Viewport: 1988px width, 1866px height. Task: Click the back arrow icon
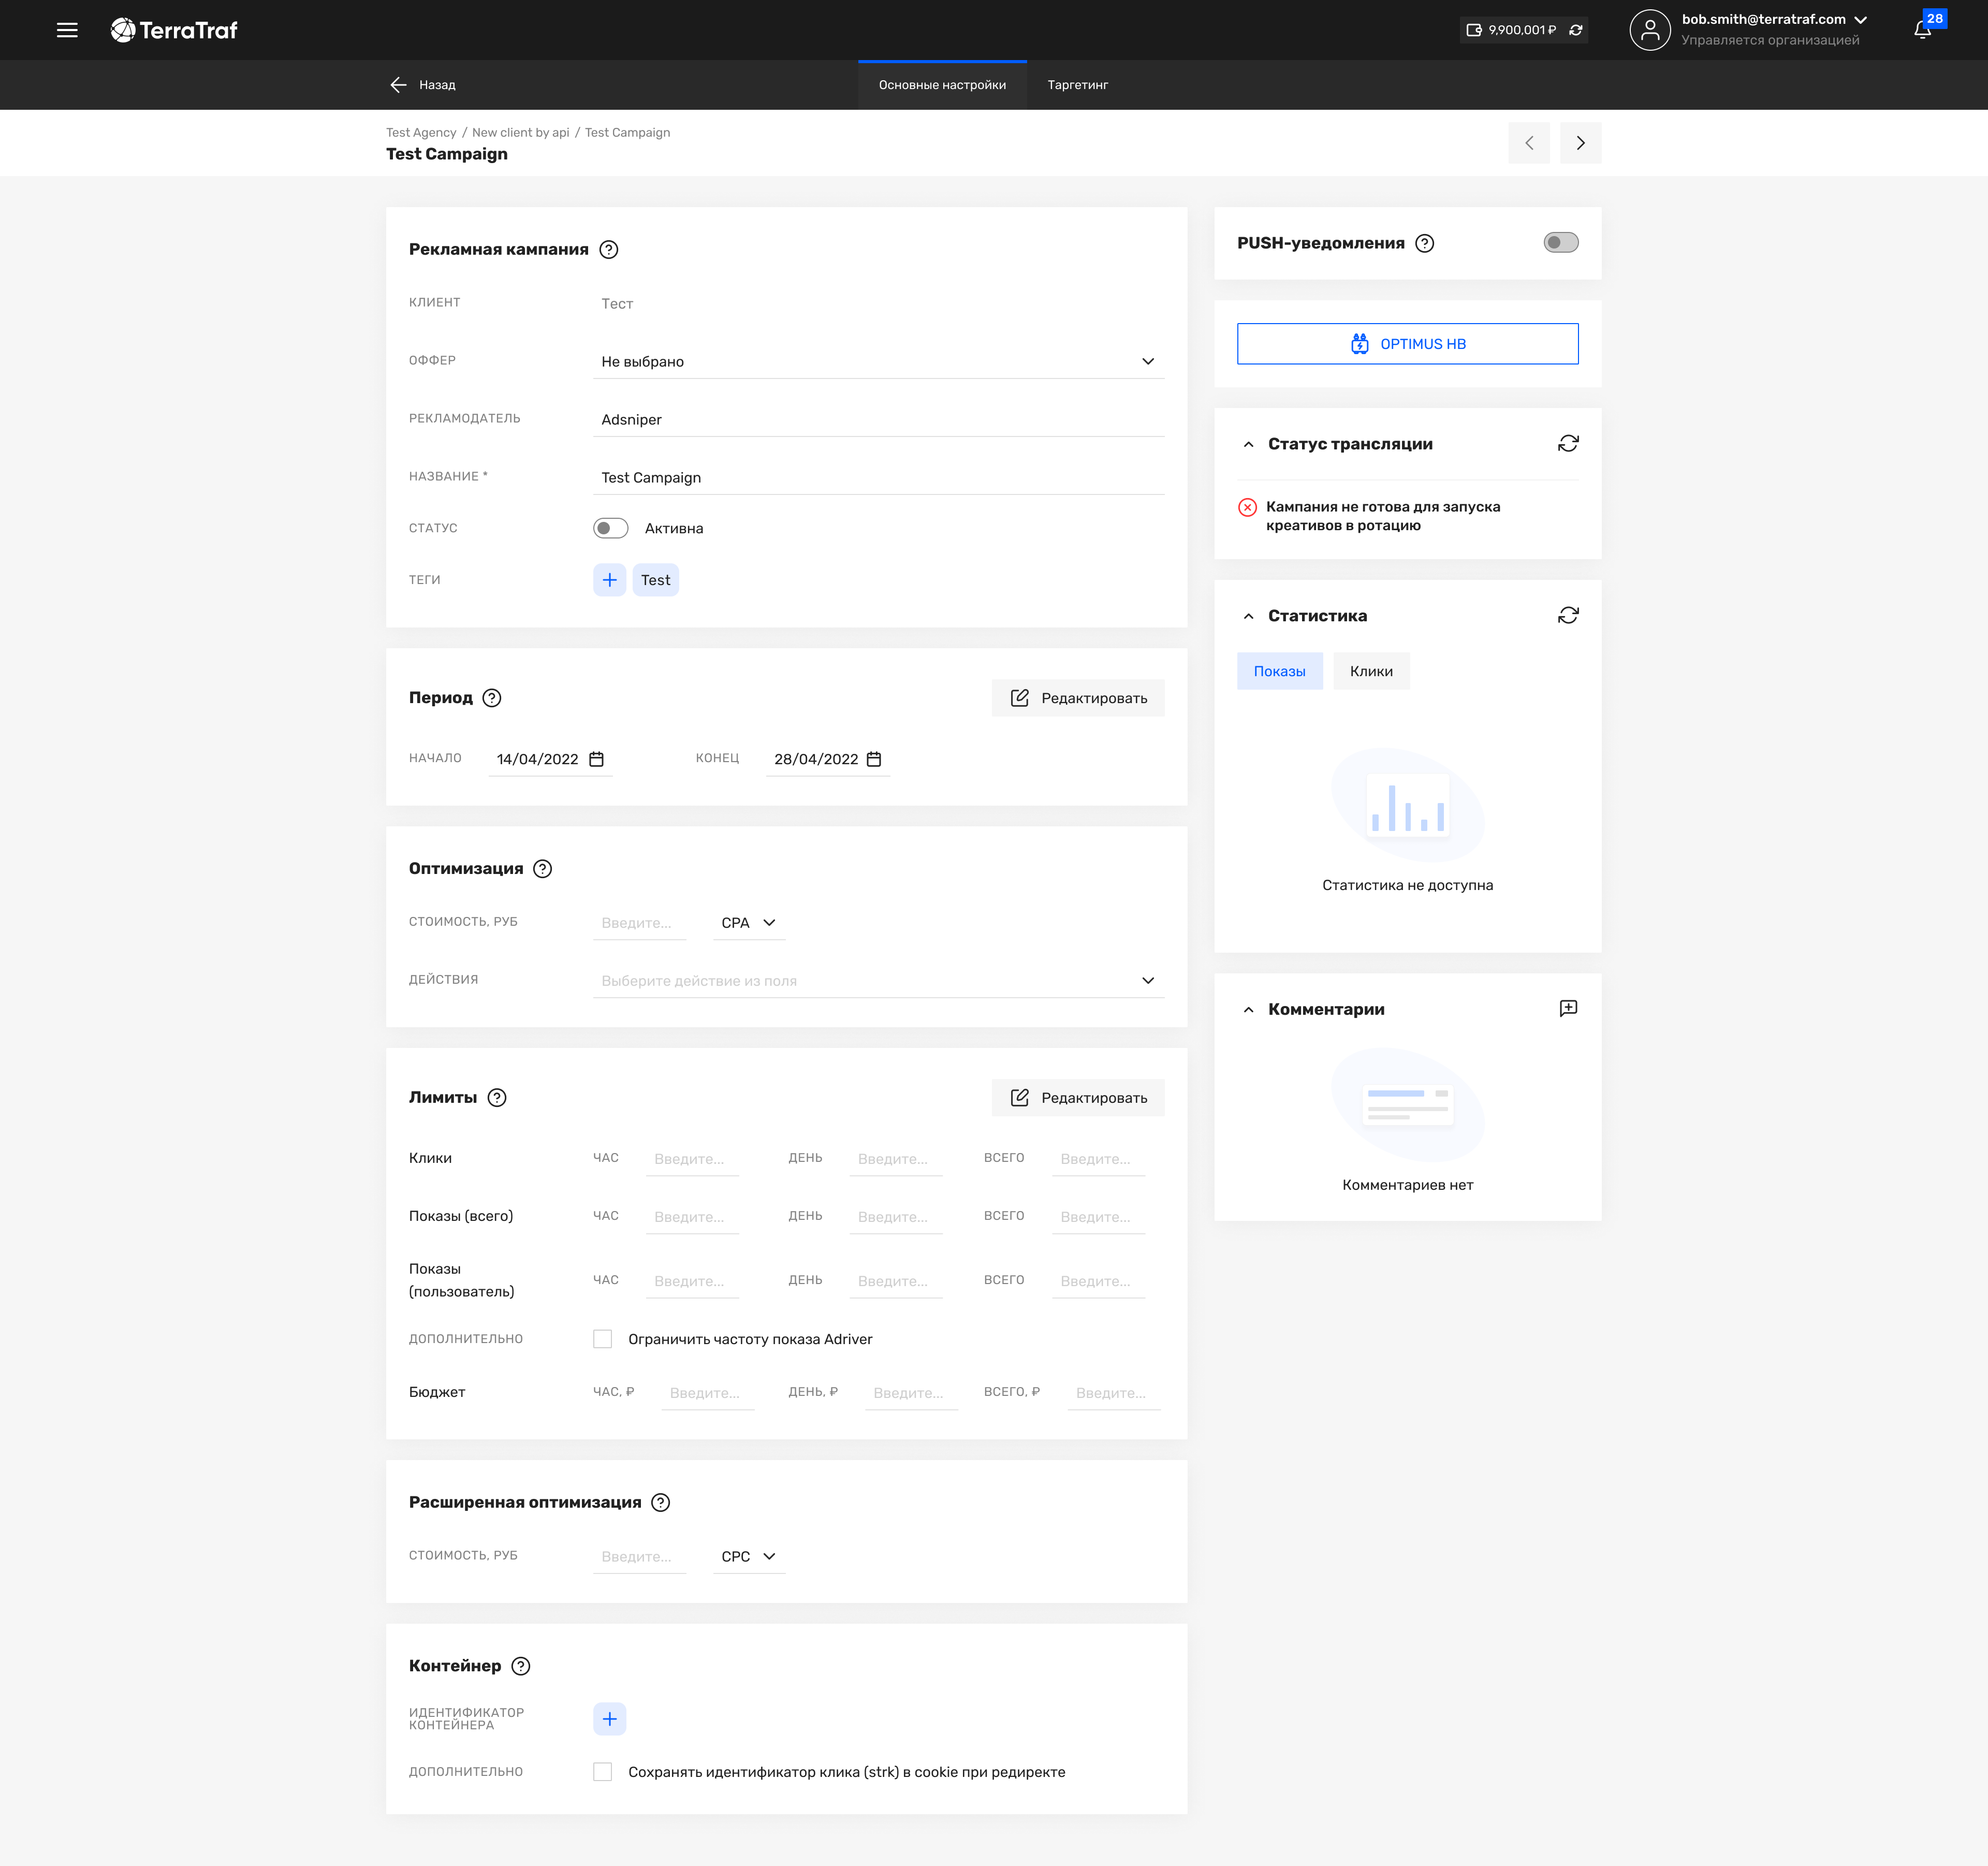pos(398,85)
